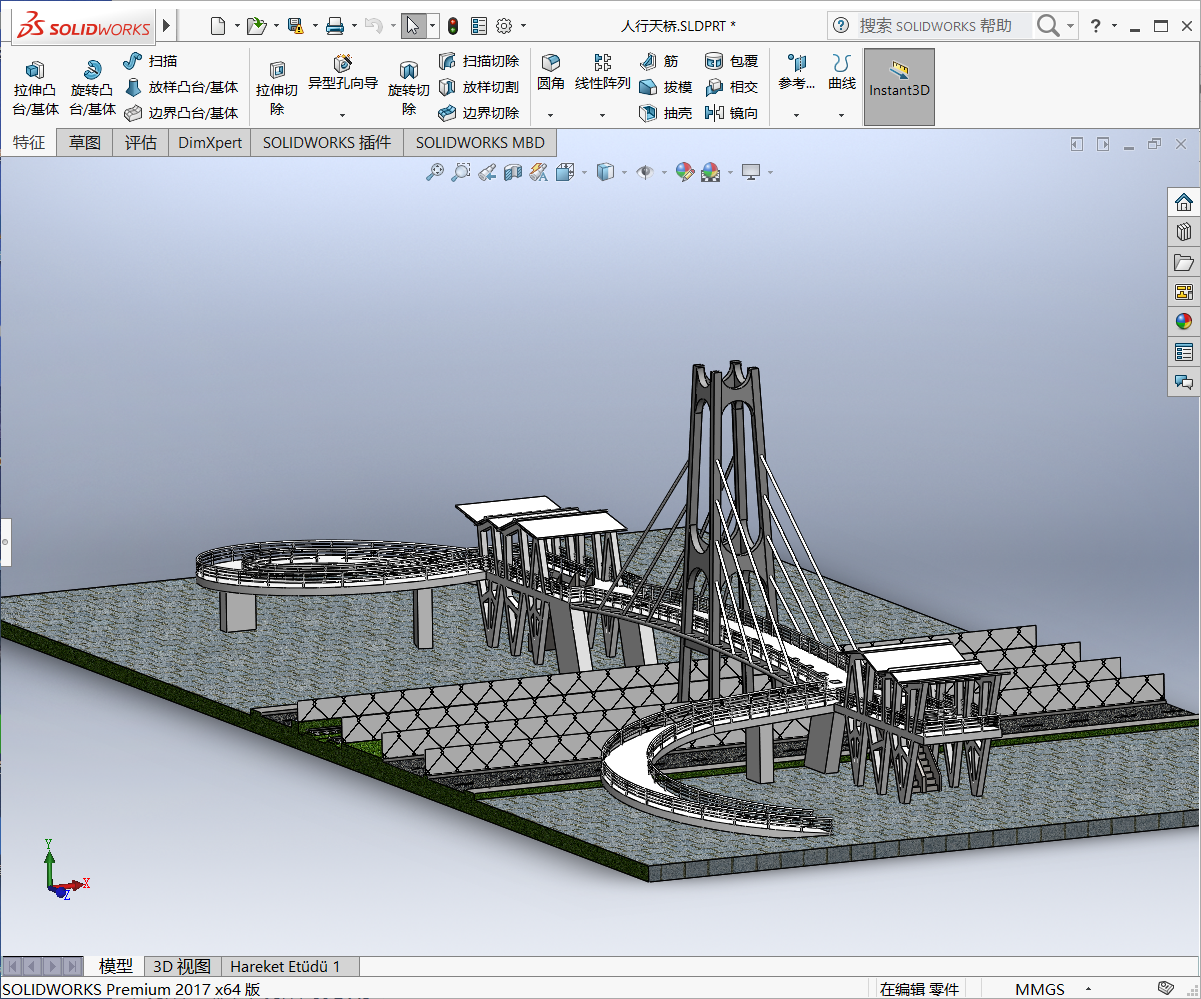The image size is (1201, 999).
Task: Click the Rebuild traffic light icon
Action: (453, 26)
